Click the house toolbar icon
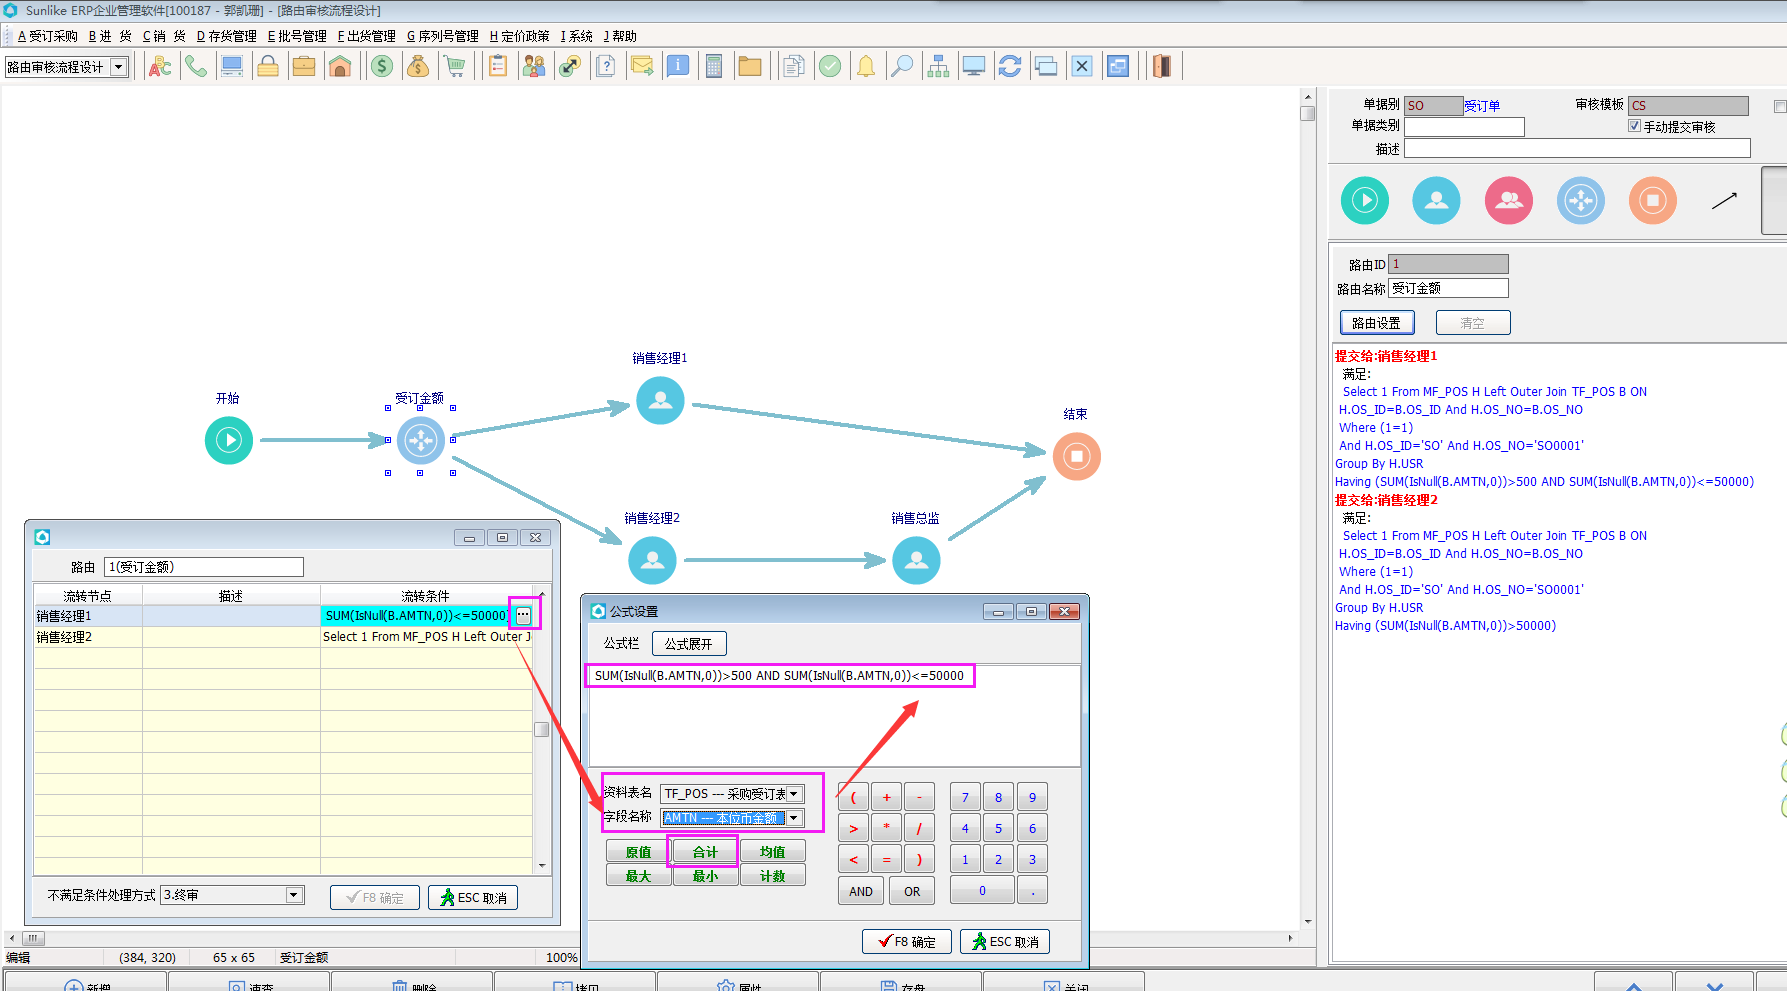The width and height of the screenshot is (1787, 991). click(340, 67)
